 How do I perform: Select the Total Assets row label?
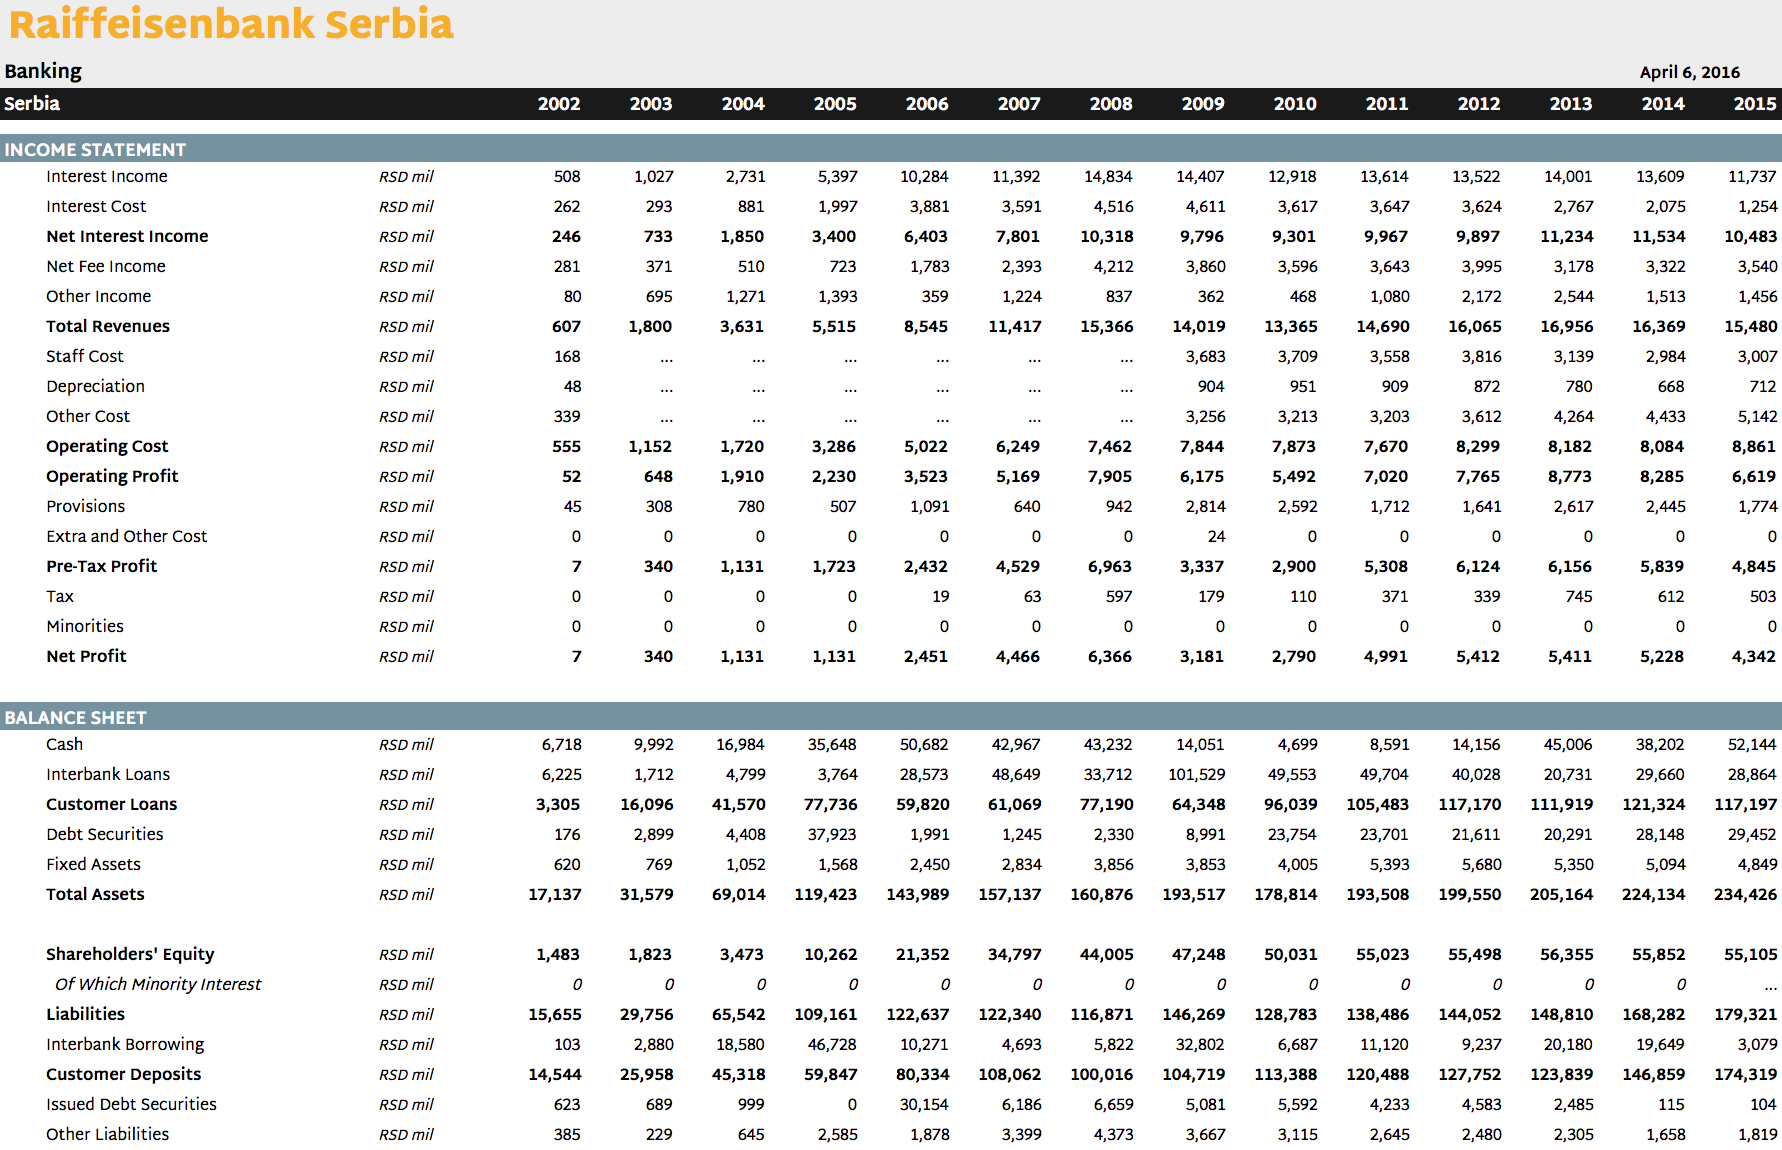click(x=95, y=895)
